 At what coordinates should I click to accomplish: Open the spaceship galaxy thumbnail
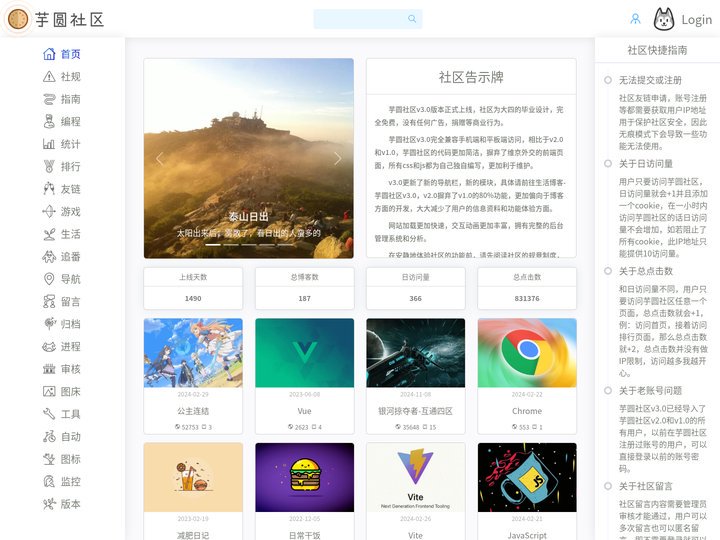click(416, 353)
